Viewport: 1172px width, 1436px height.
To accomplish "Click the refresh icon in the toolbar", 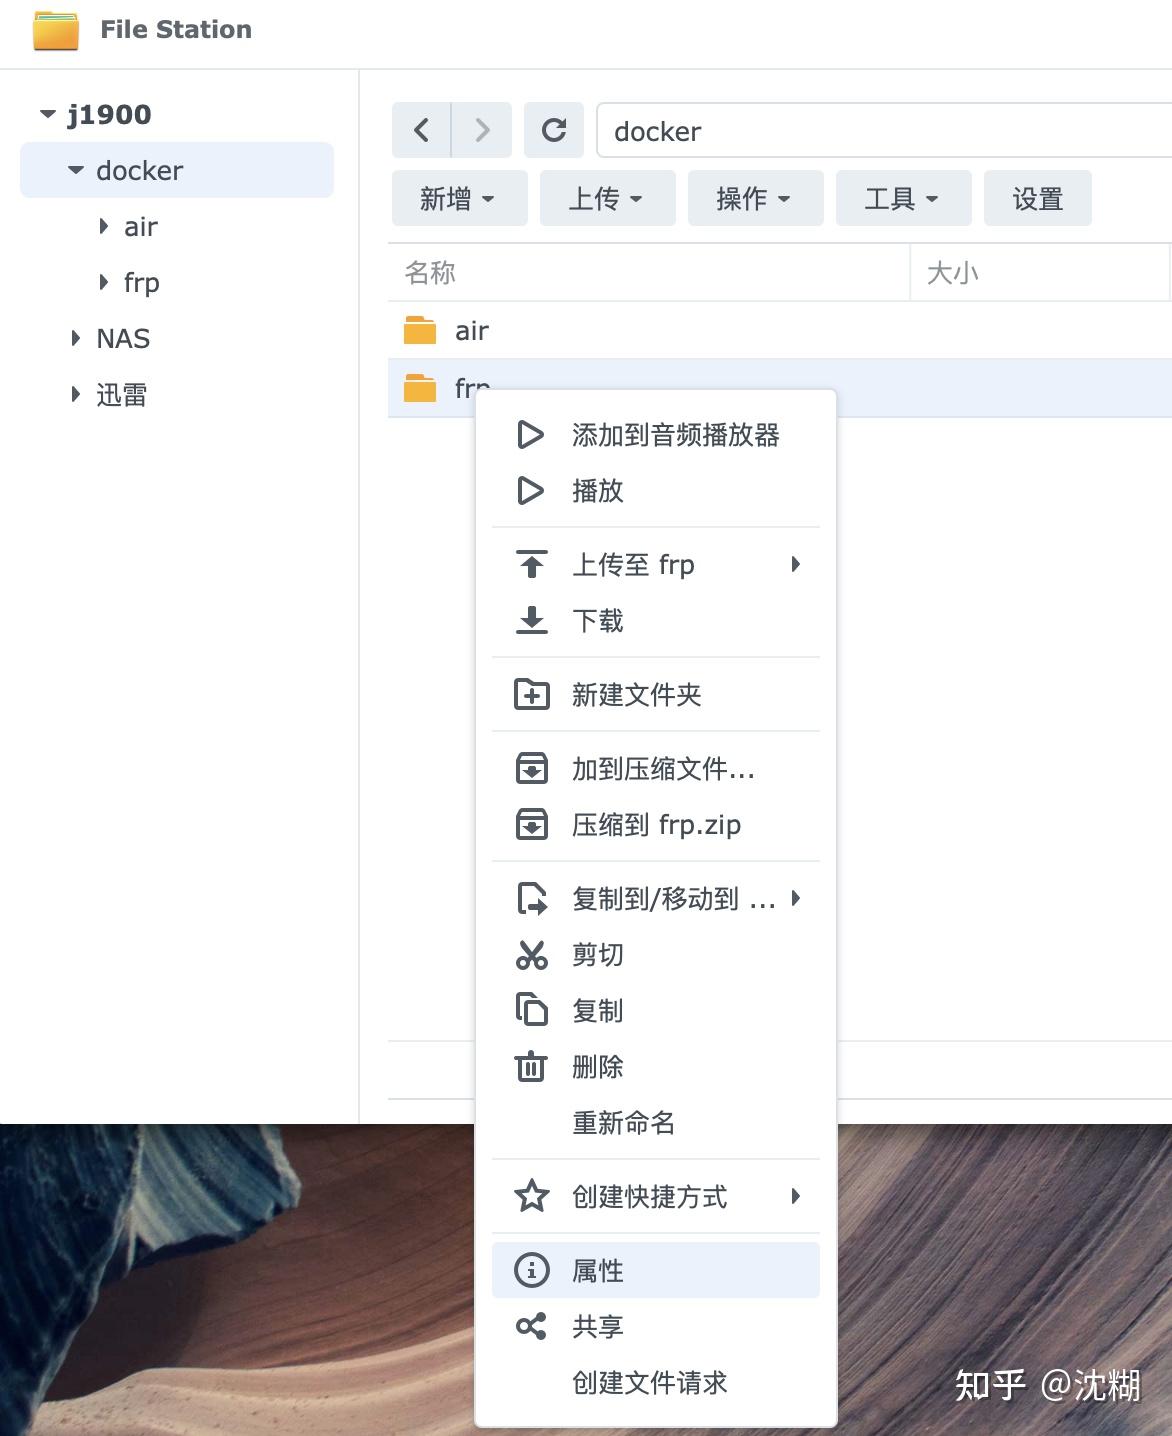I will tap(554, 130).
